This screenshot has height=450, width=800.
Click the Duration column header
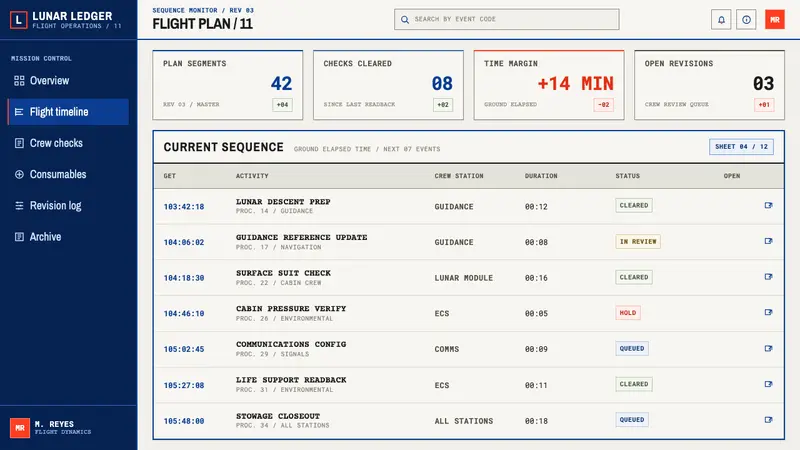[x=541, y=176]
